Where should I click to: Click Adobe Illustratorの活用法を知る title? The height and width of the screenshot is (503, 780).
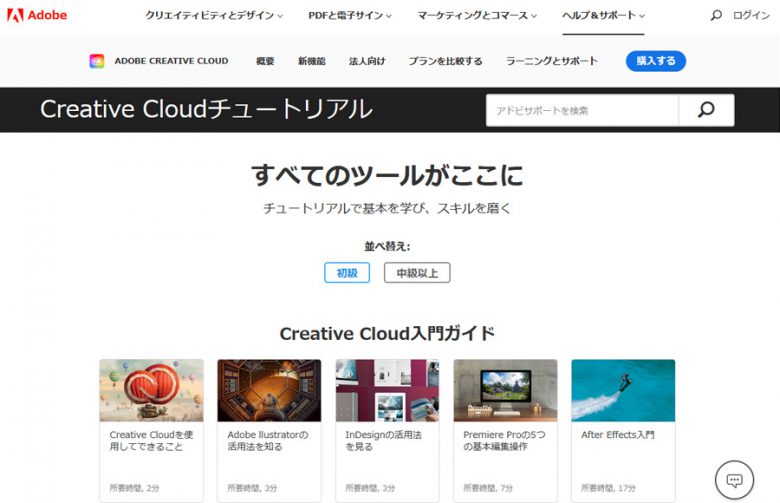coord(268,440)
